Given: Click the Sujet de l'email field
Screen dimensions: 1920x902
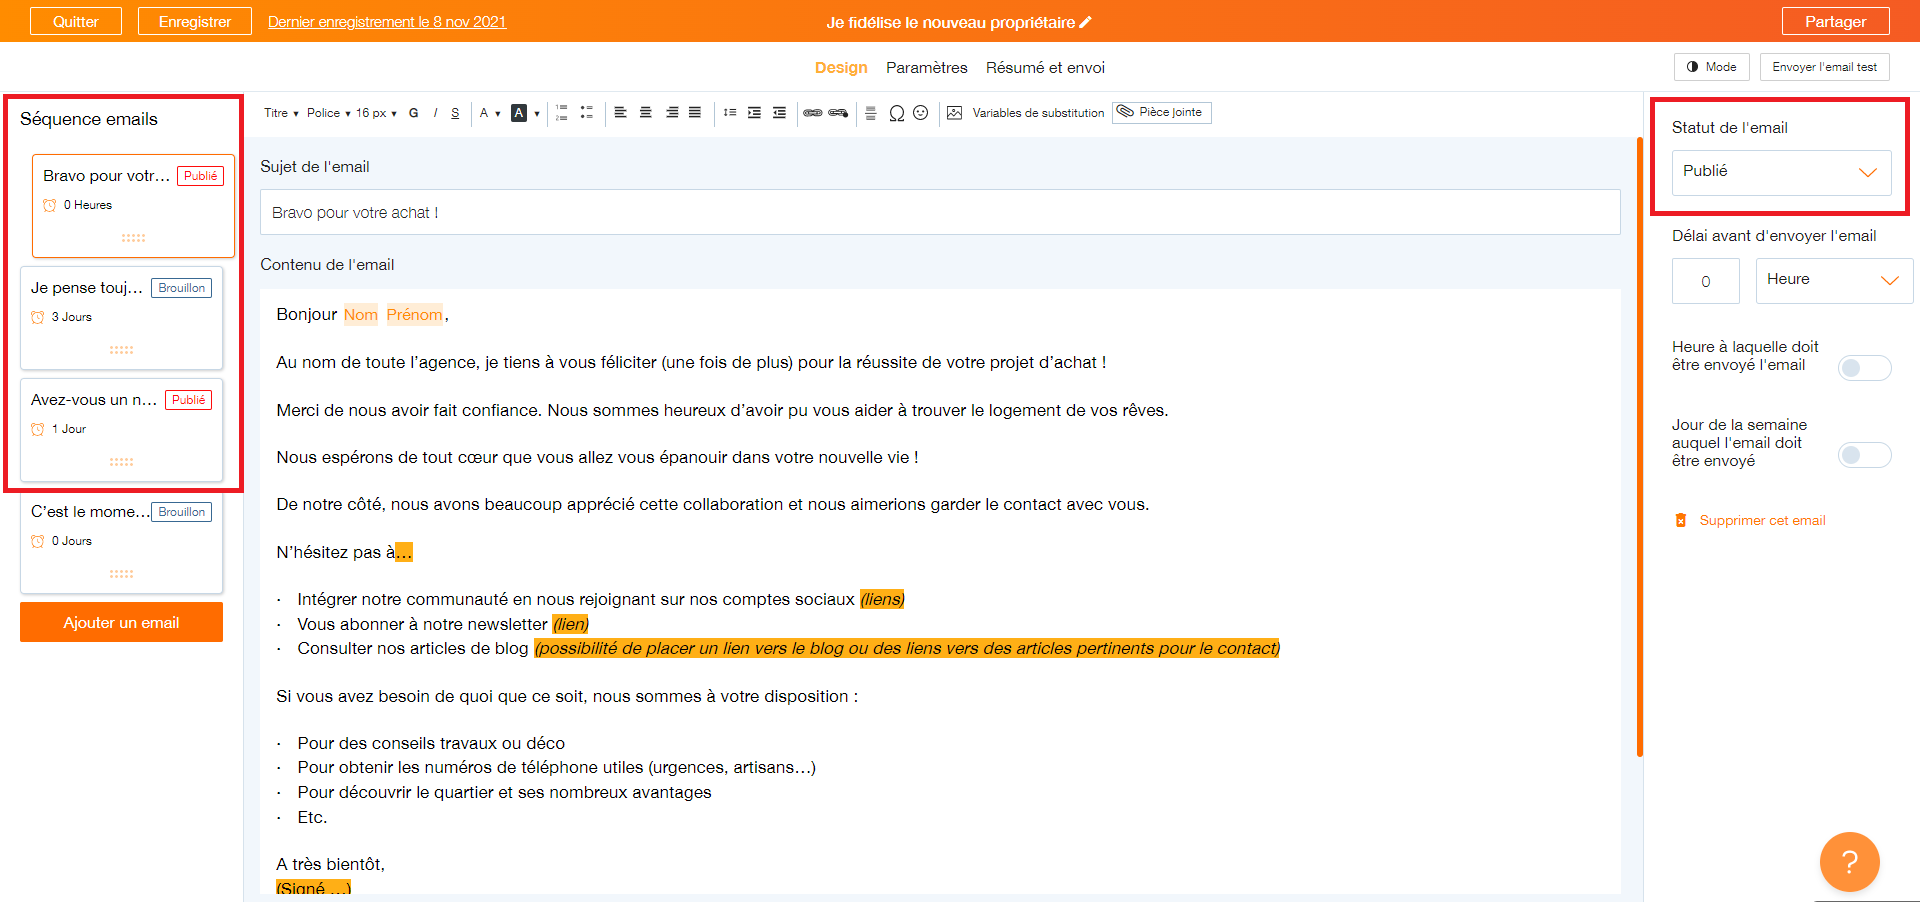Looking at the screenshot, I should [940, 212].
